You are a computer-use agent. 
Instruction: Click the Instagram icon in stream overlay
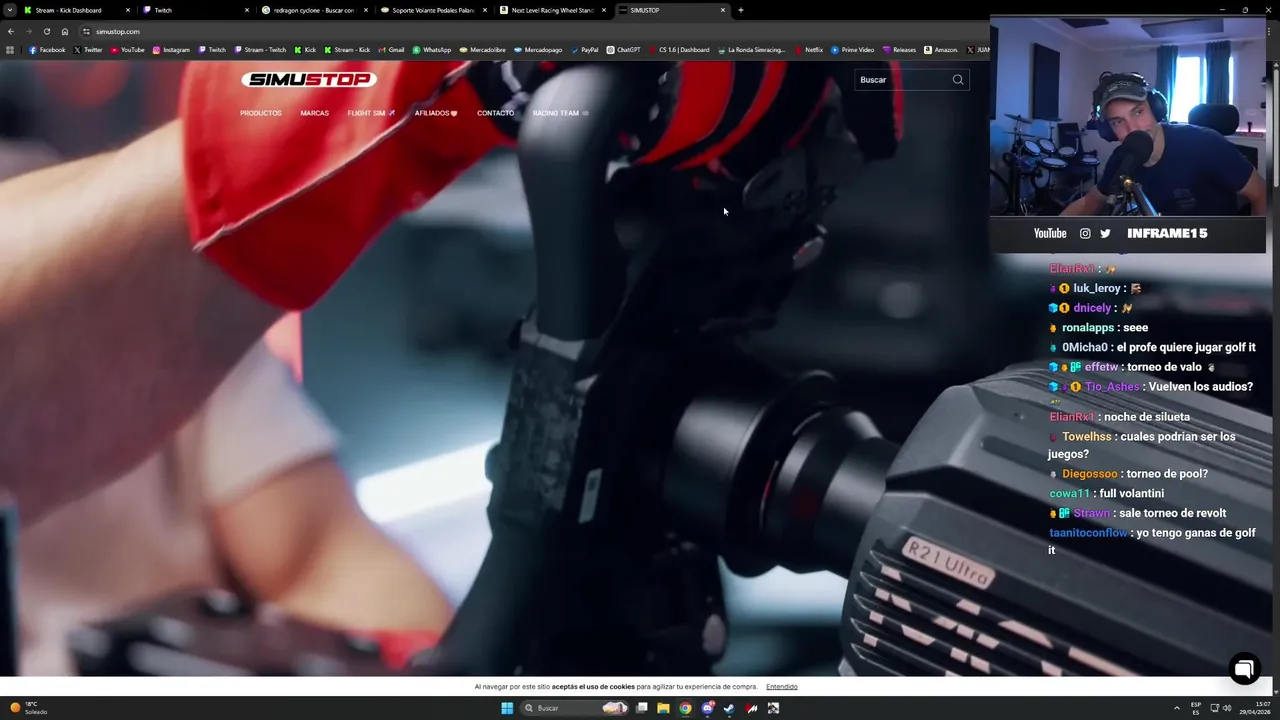(1085, 233)
